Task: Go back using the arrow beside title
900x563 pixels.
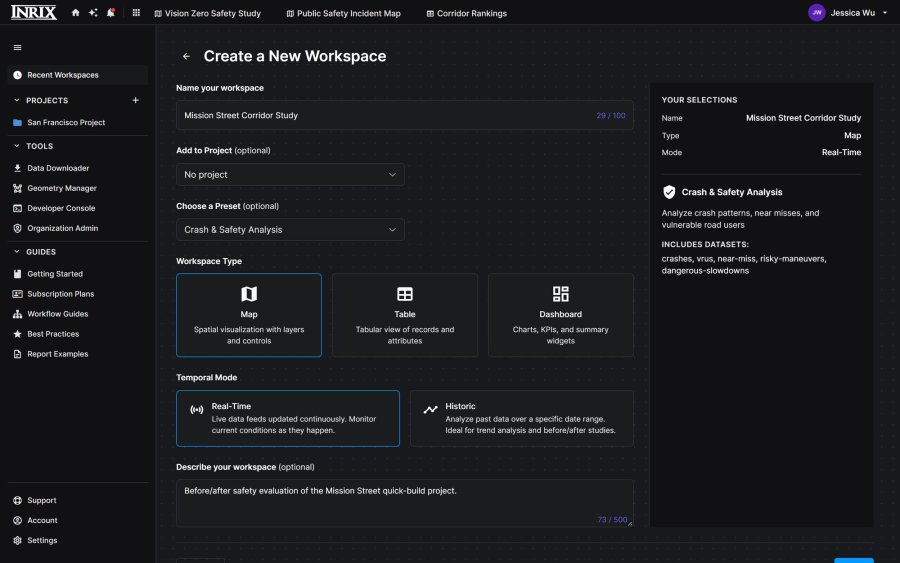Action: pos(186,56)
